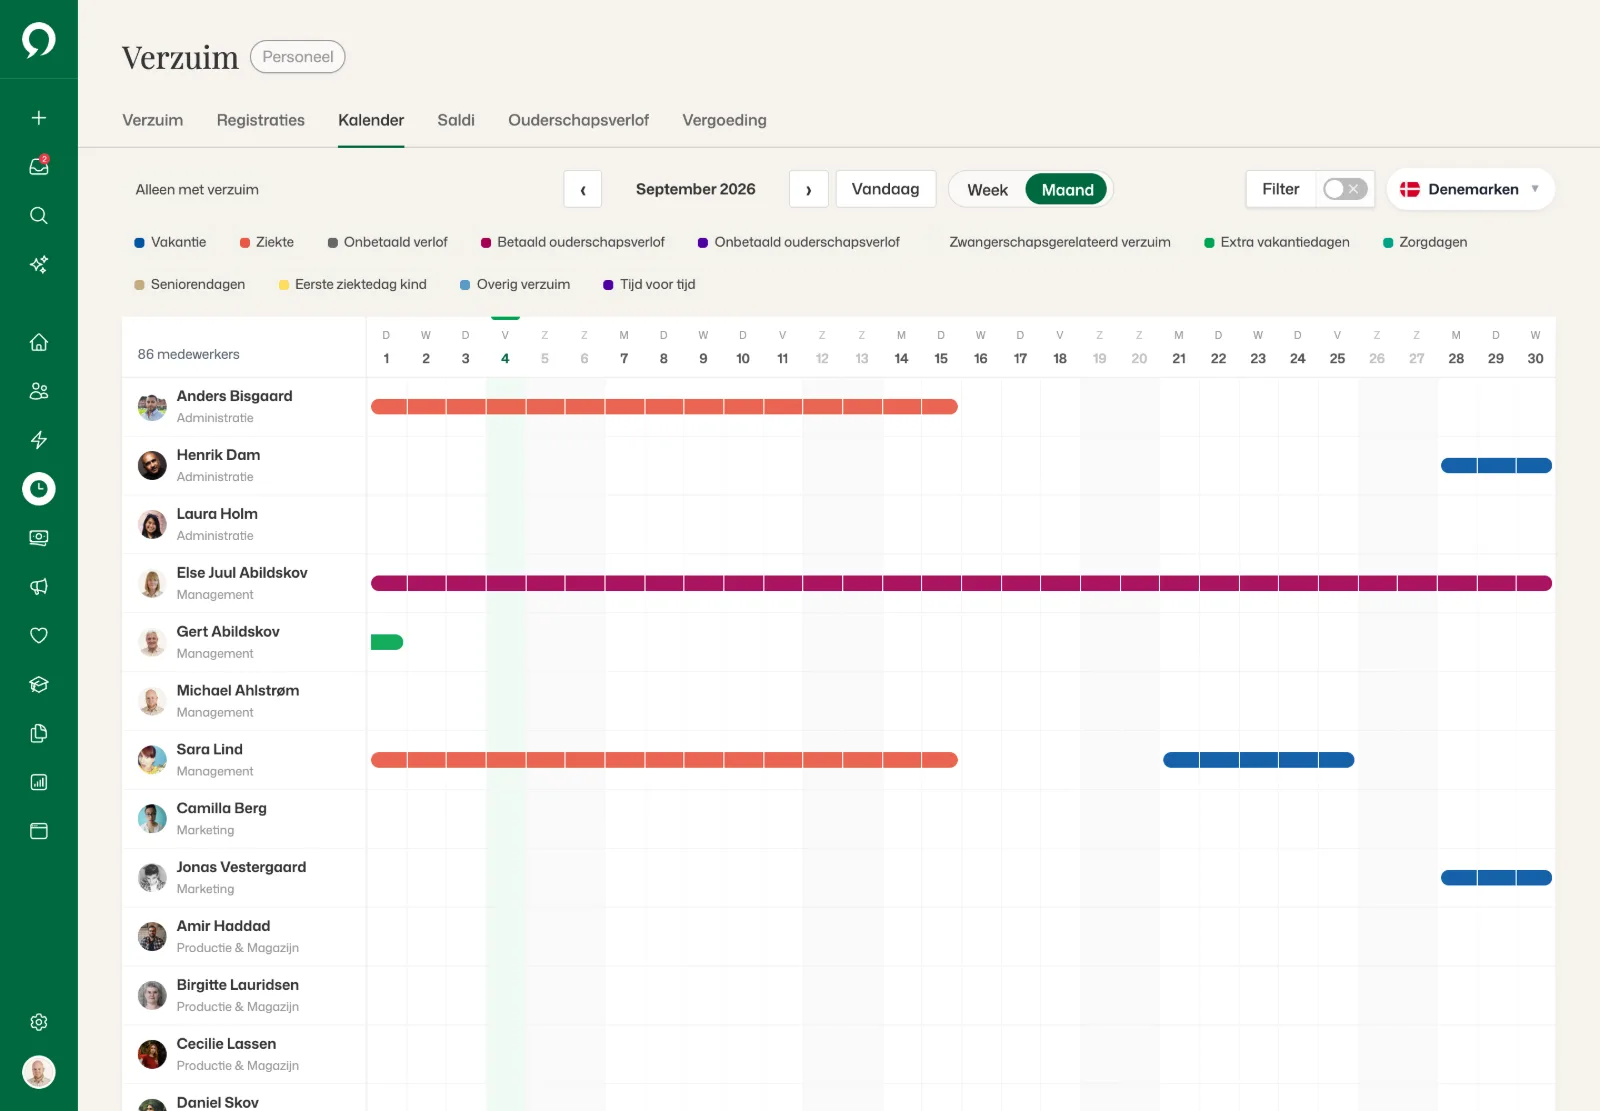Click the company logo at top of sidebar
Screen dimensions: 1600x1111
[39, 40]
